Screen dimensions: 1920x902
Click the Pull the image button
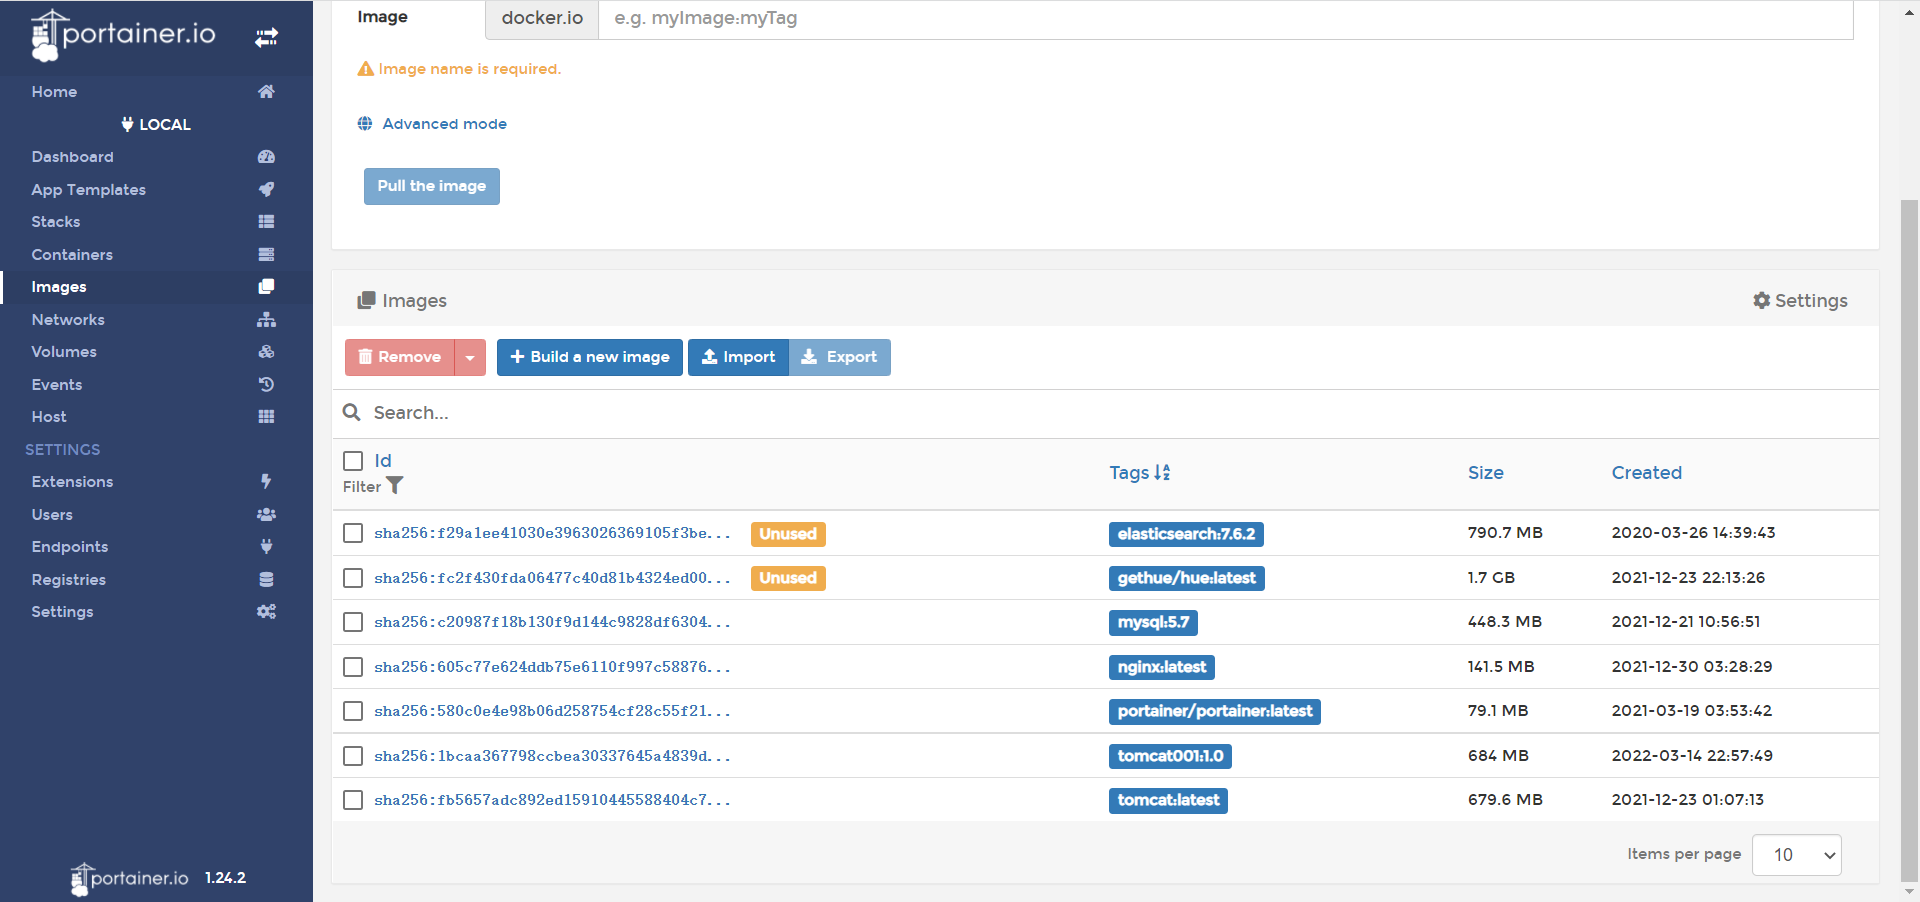tap(431, 186)
